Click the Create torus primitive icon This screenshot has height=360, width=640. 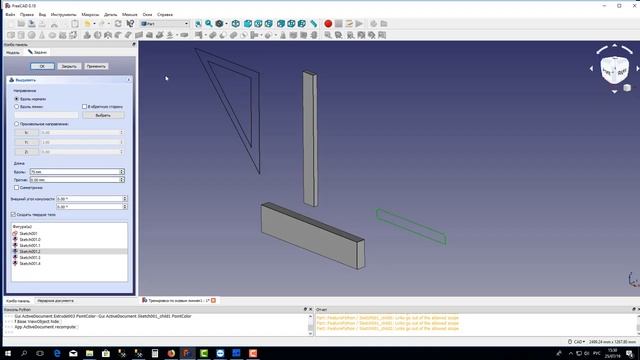[x=52, y=35]
